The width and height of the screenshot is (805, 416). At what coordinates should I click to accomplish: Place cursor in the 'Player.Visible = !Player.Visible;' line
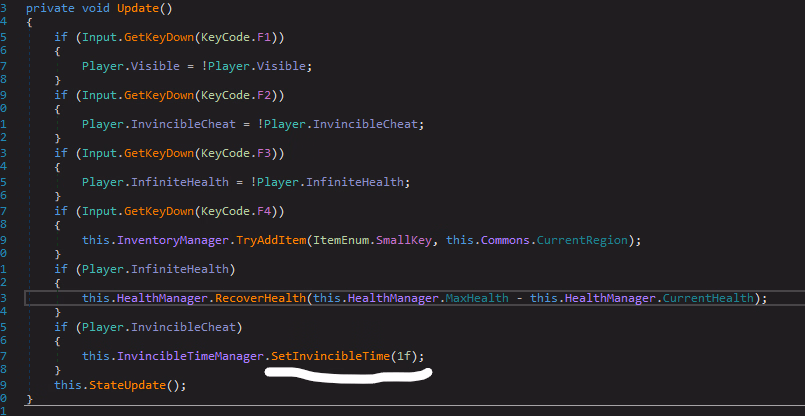click(197, 66)
